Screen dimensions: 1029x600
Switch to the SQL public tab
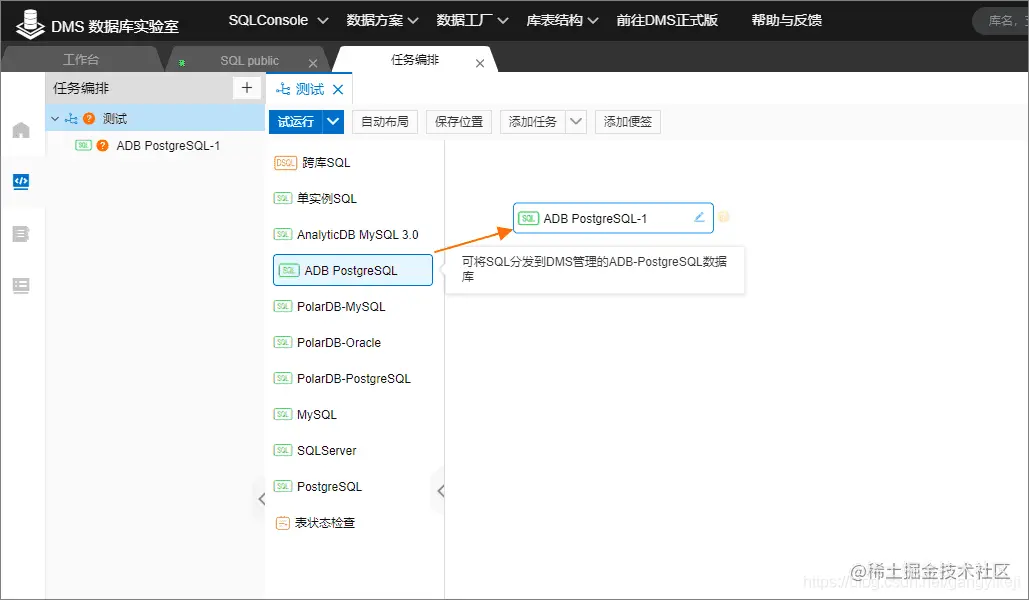249,60
